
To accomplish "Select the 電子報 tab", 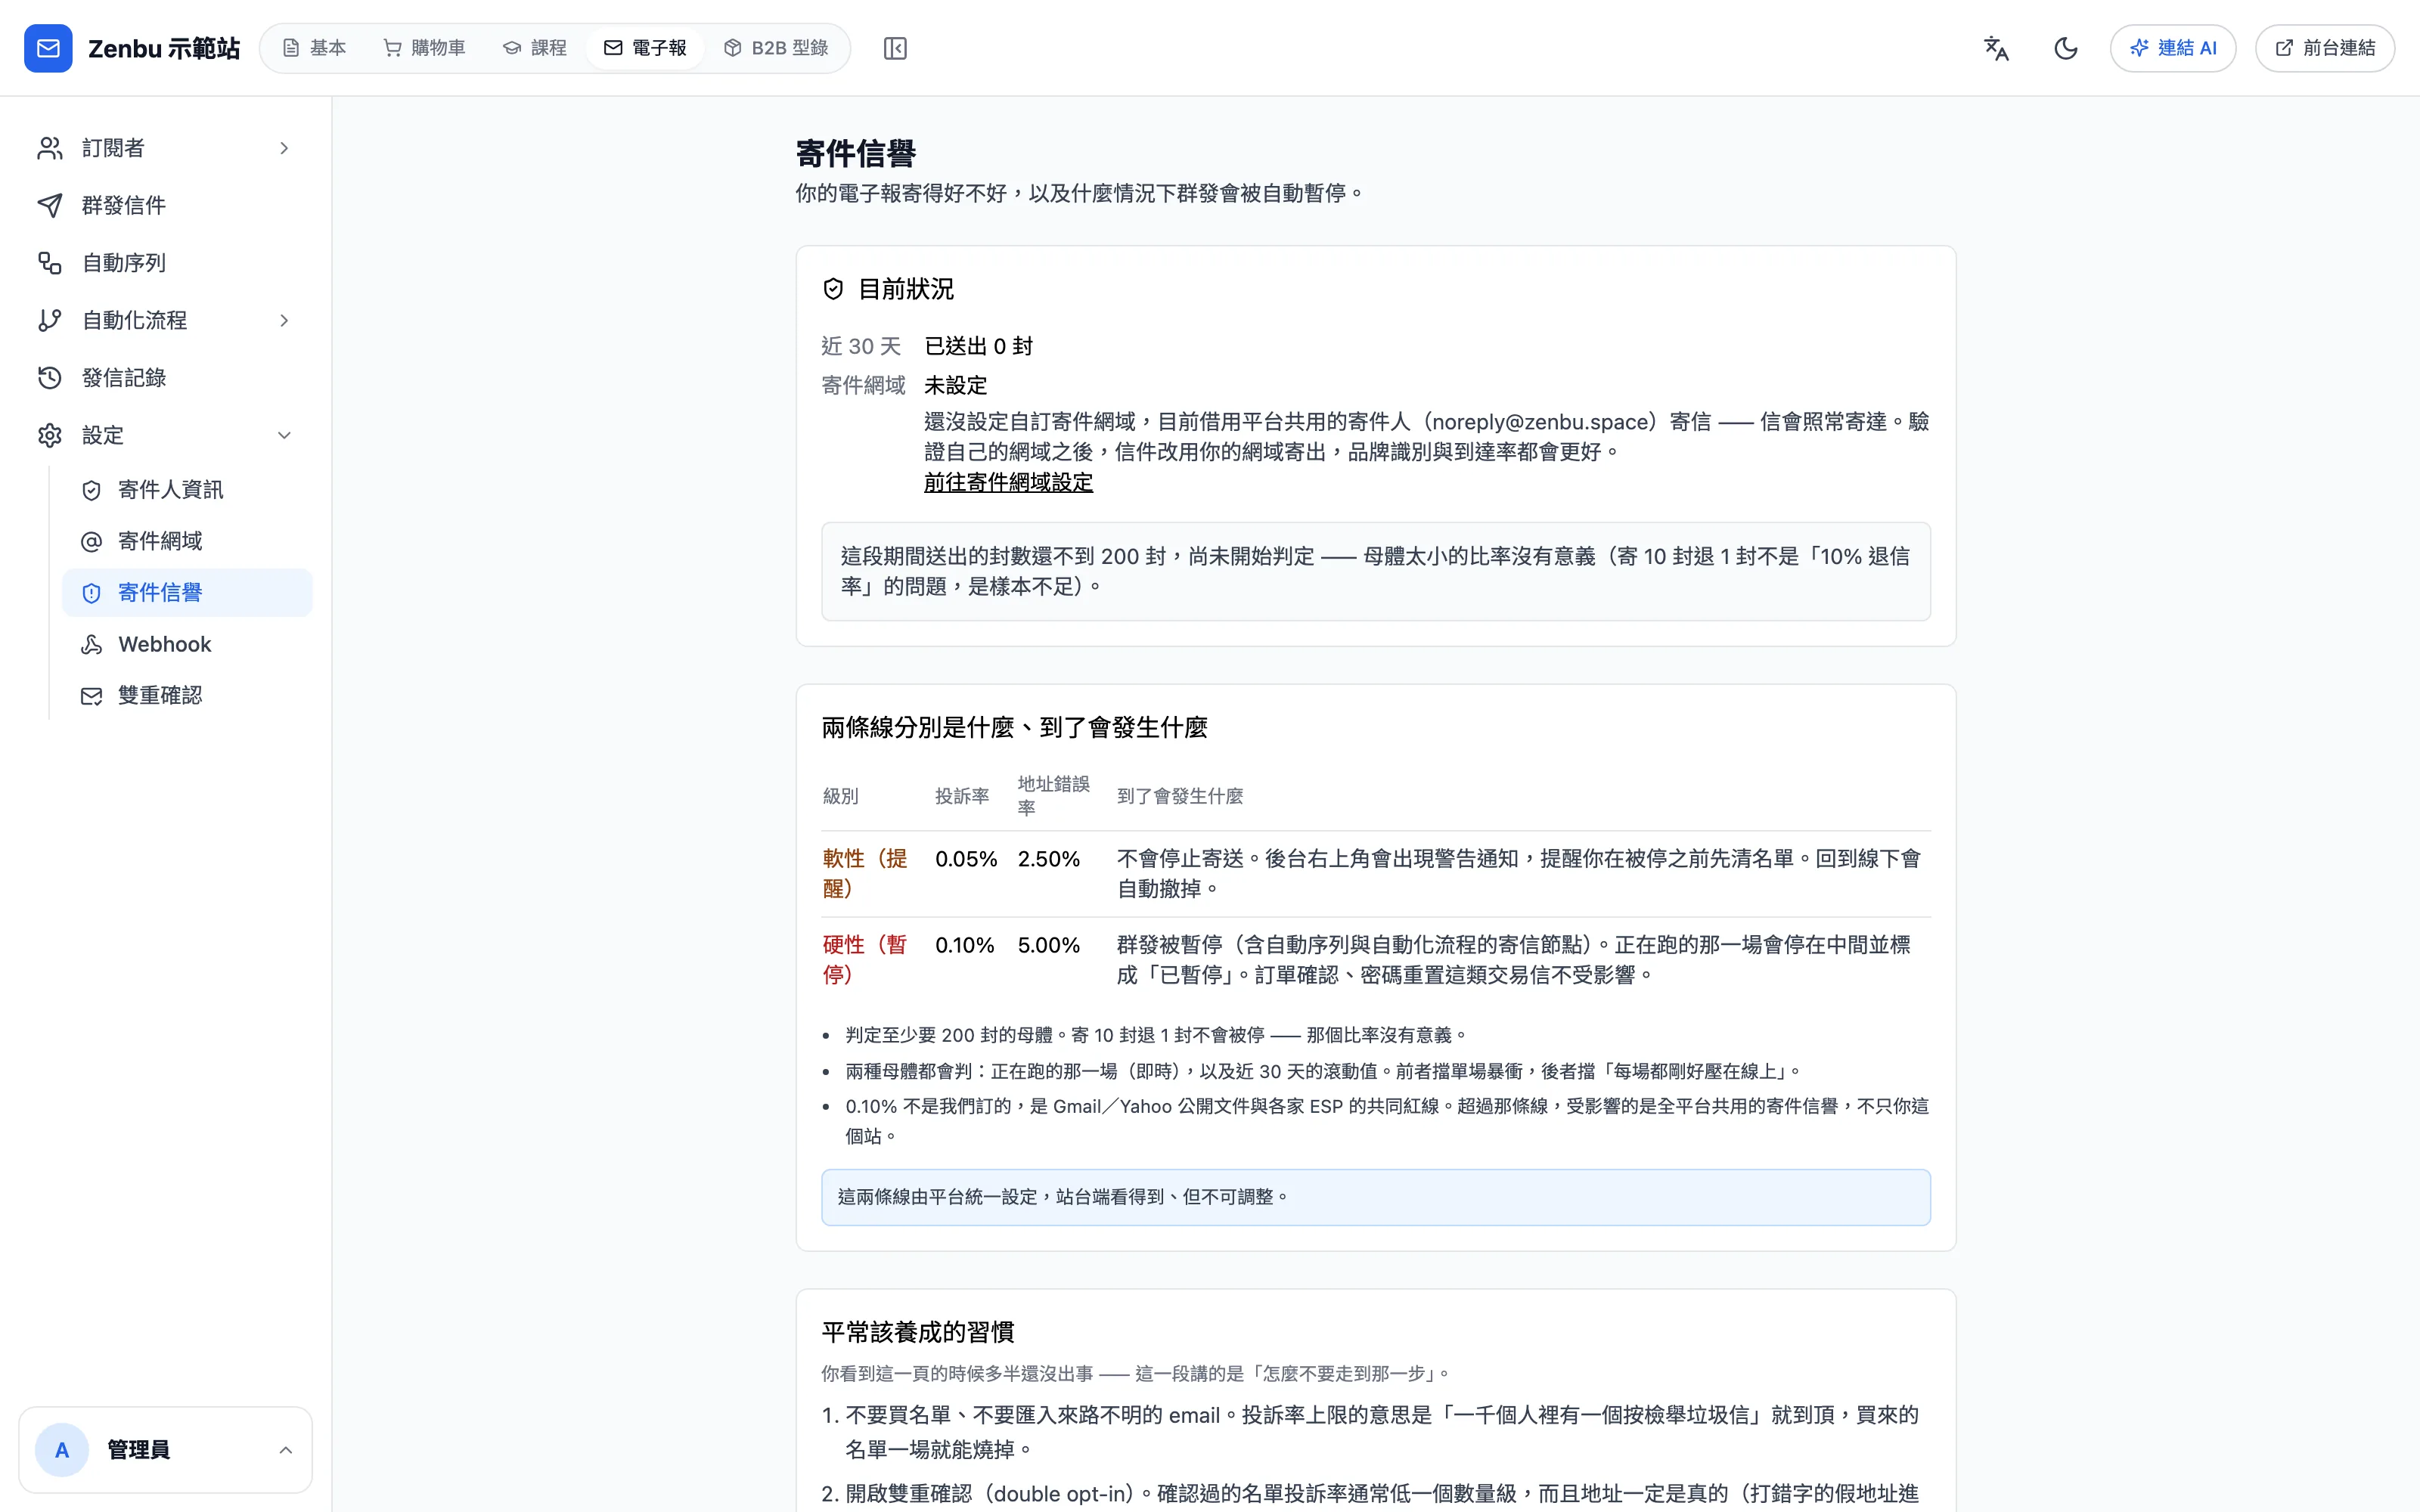I will [x=645, y=48].
